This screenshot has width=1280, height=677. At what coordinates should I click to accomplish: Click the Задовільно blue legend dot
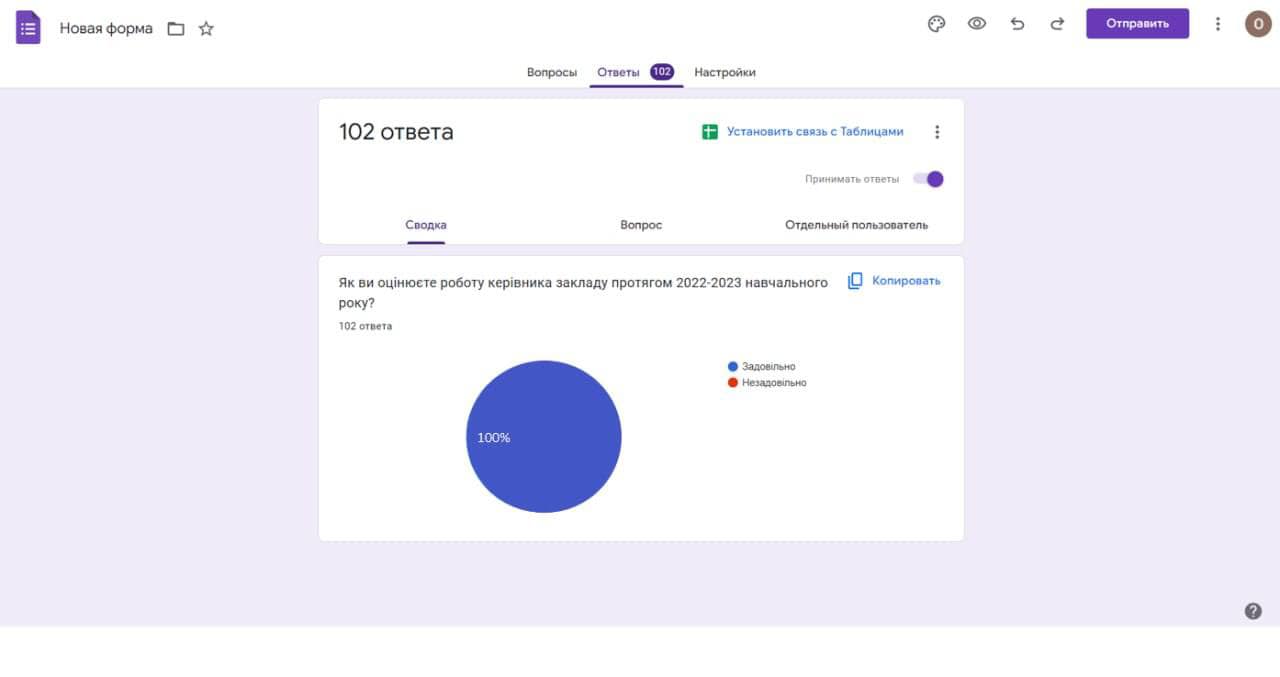[733, 367]
